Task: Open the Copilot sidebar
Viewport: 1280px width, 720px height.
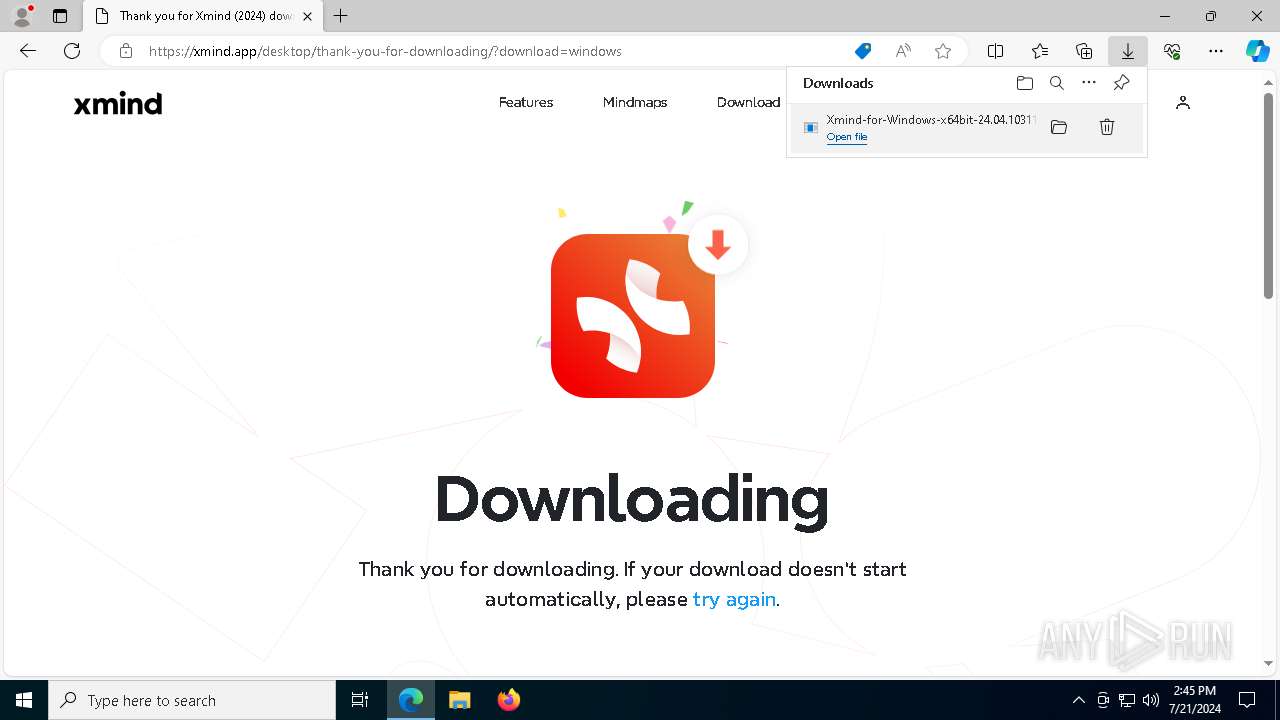Action: pos(1257,51)
